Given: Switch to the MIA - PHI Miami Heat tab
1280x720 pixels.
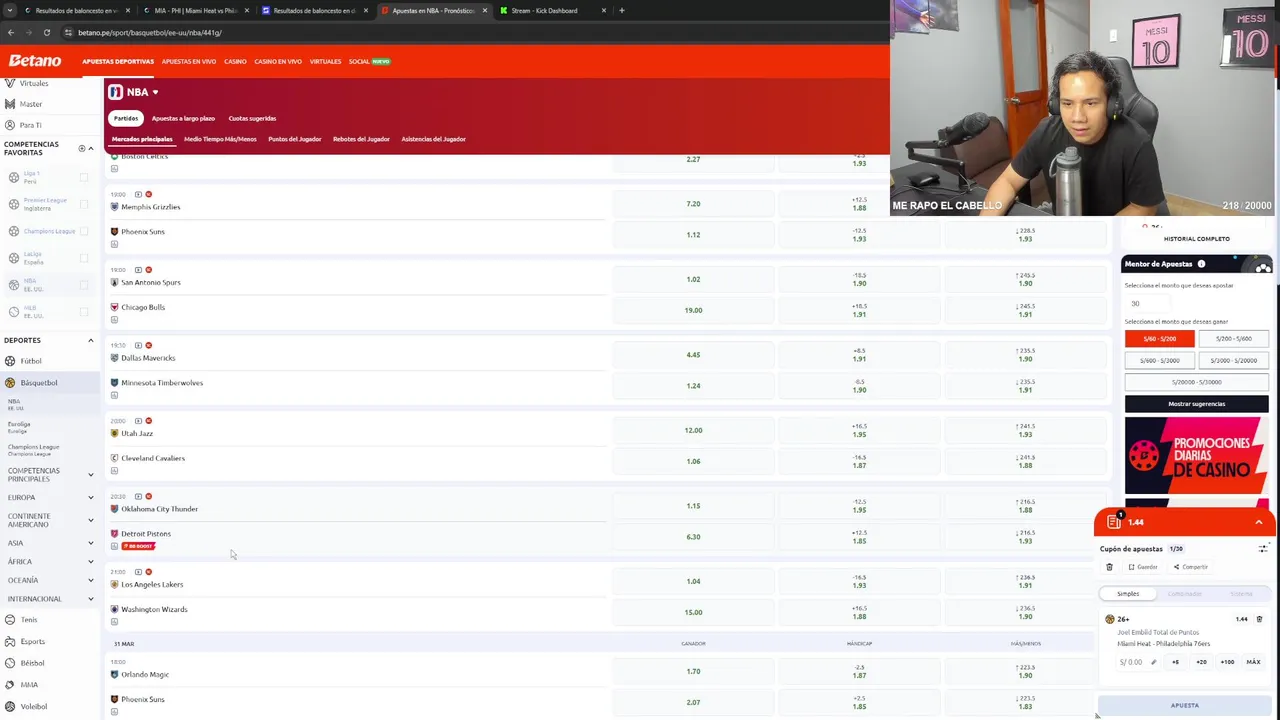Looking at the screenshot, I should 194,10.
